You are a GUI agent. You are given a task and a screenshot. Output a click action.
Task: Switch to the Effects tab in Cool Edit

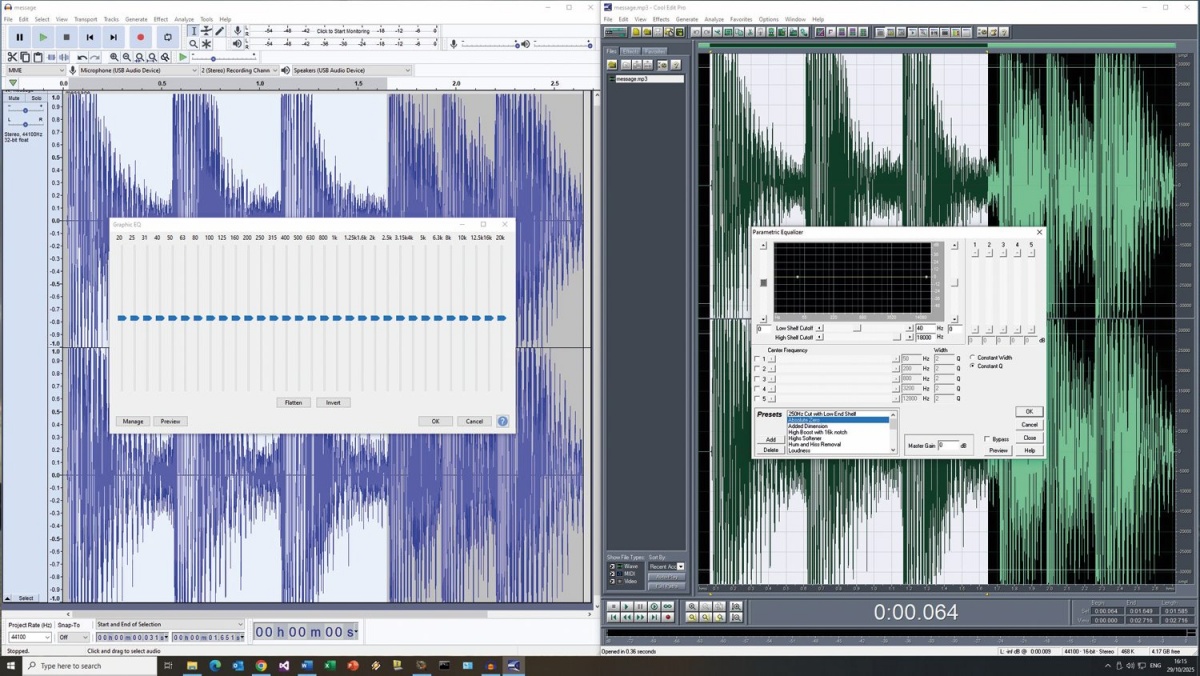pos(630,51)
